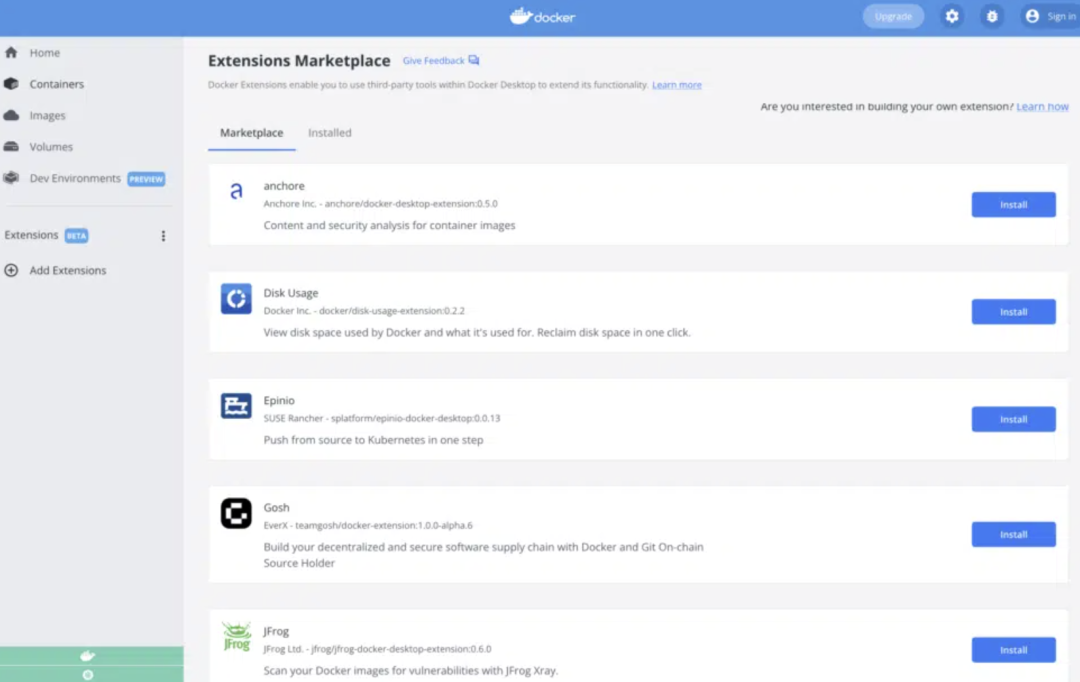Open the Learn how link
Image resolution: width=1080 pixels, height=682 pixels.
pos(1042,106)
